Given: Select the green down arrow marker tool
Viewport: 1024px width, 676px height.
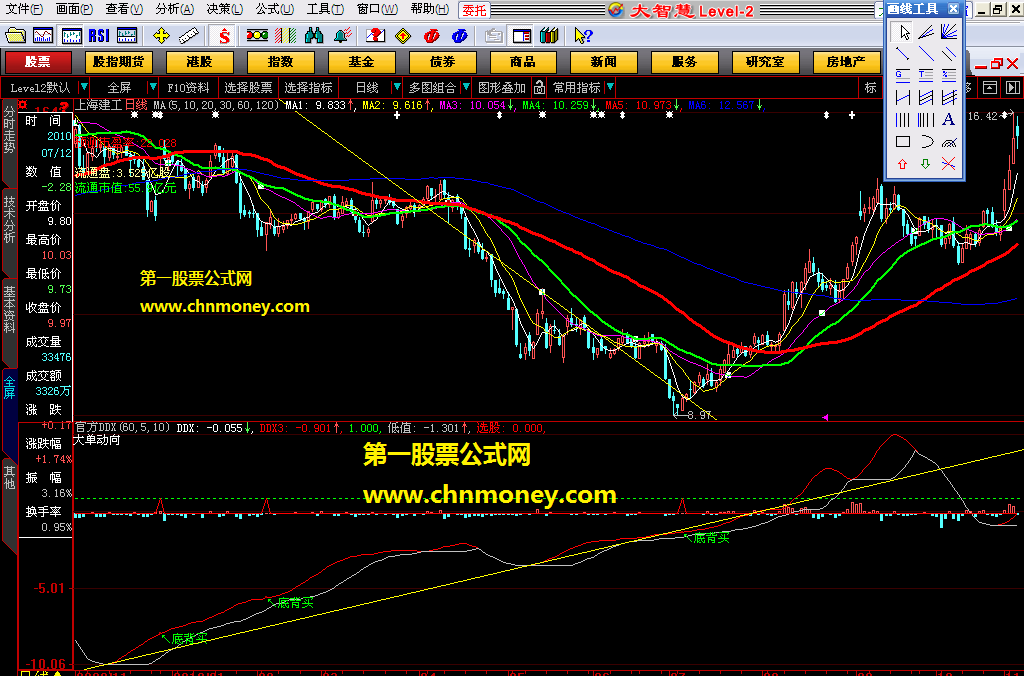Looking at the screenshot, I should point(926,164).
